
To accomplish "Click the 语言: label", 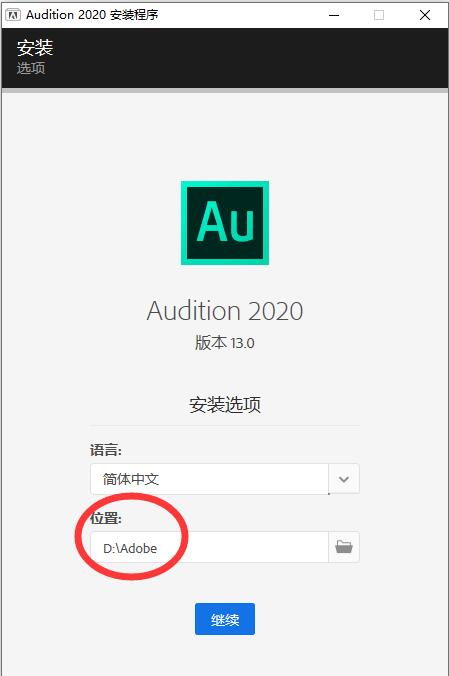I will [106, 450].
